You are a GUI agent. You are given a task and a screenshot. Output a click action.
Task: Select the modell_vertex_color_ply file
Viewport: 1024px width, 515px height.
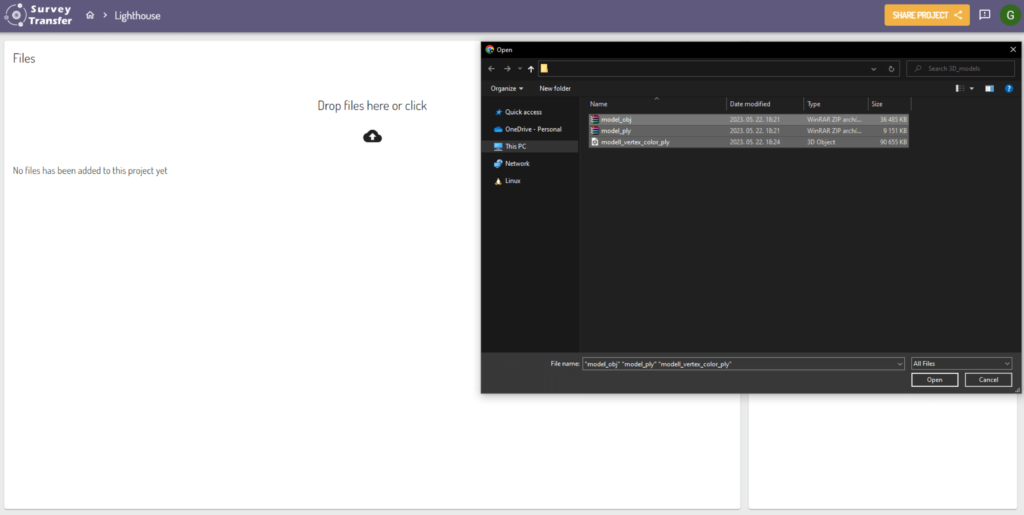tap(635, 142)
